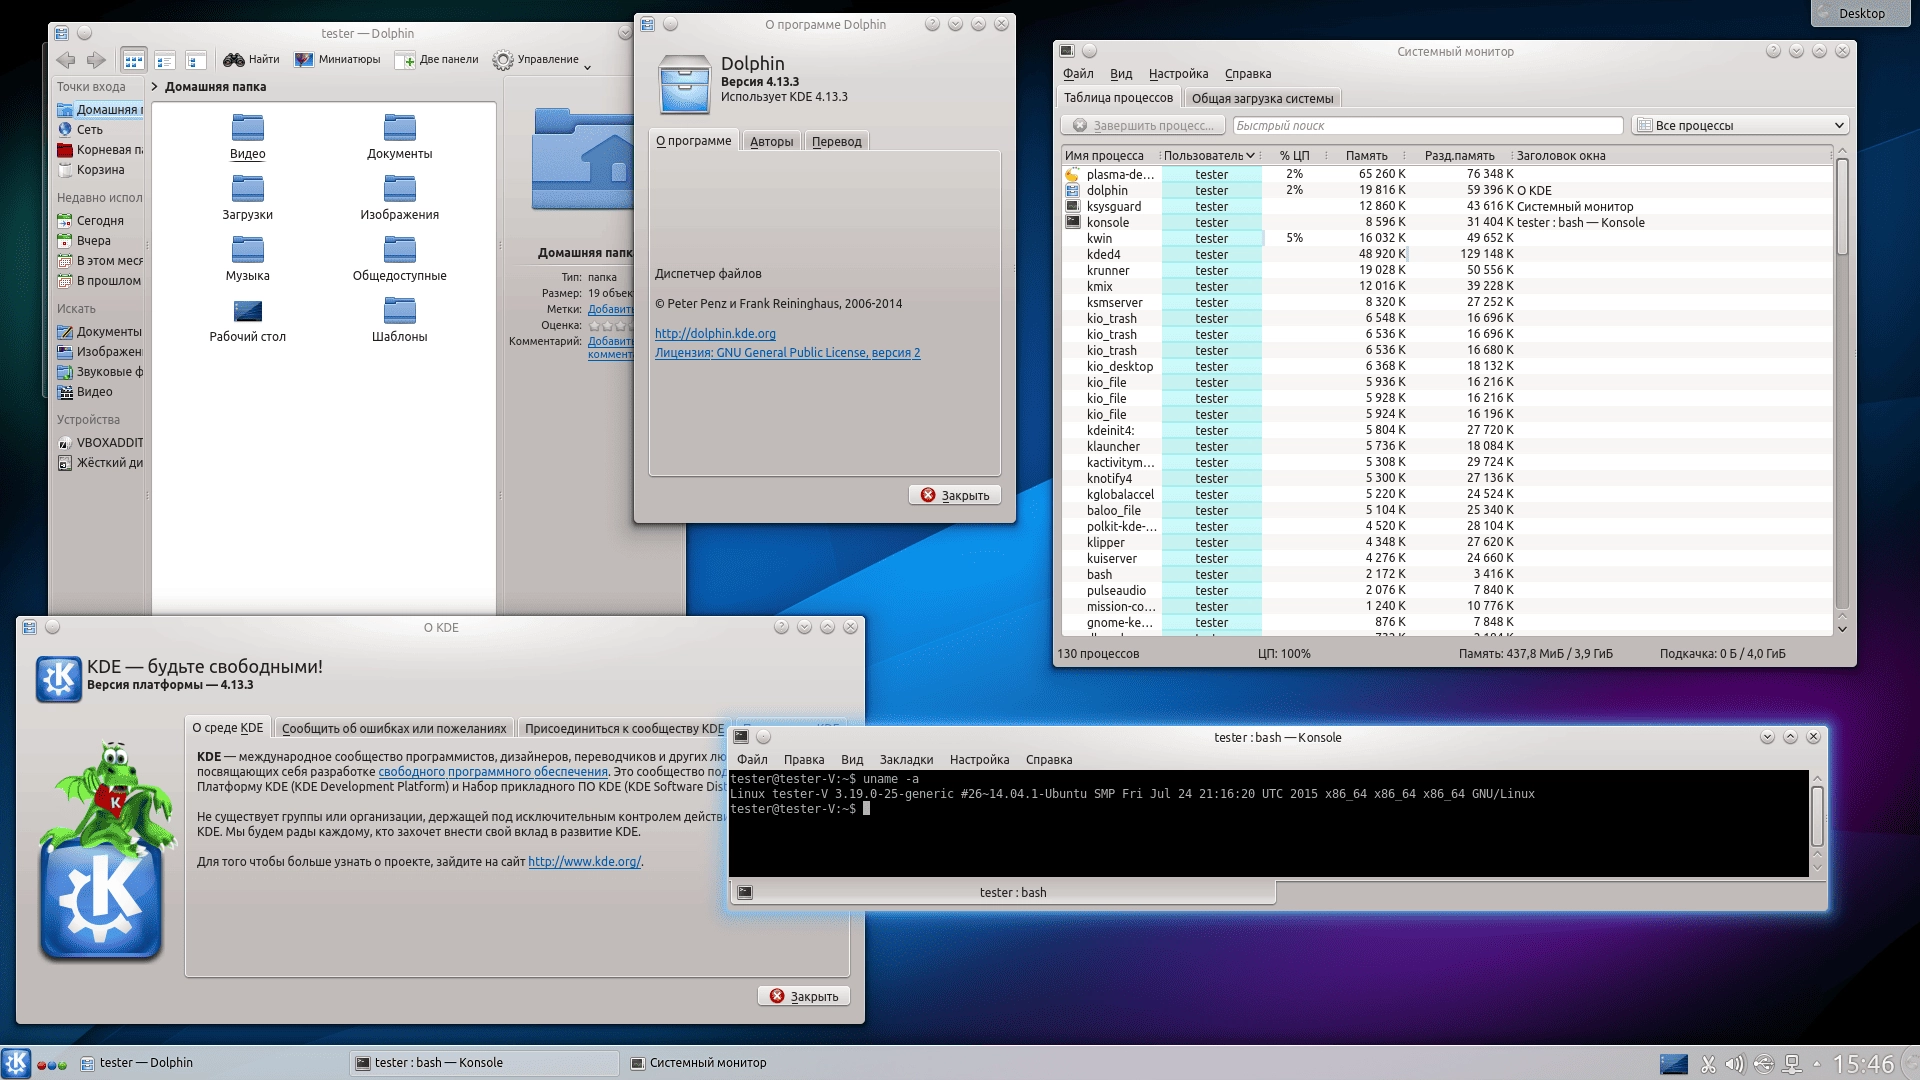
Task: Open the dolphin.kde.org link
Action: coord(715,334)
